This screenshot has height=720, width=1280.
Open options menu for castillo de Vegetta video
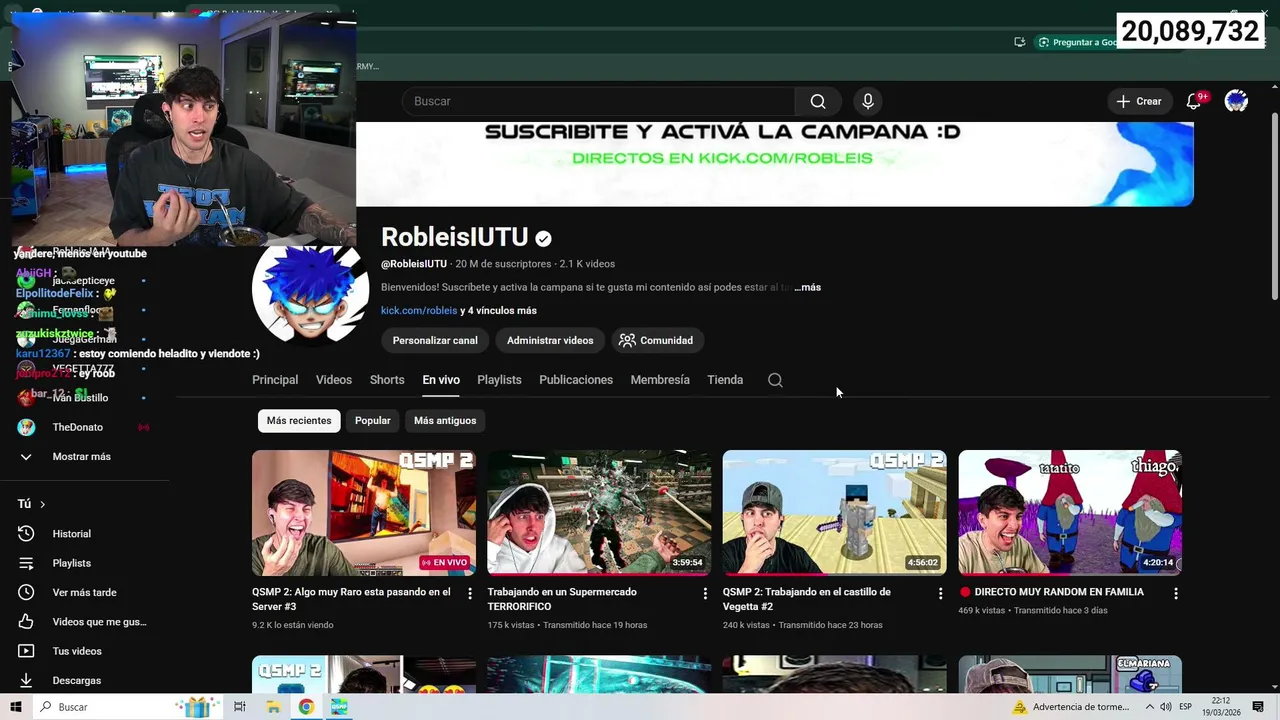coord(940,594)
